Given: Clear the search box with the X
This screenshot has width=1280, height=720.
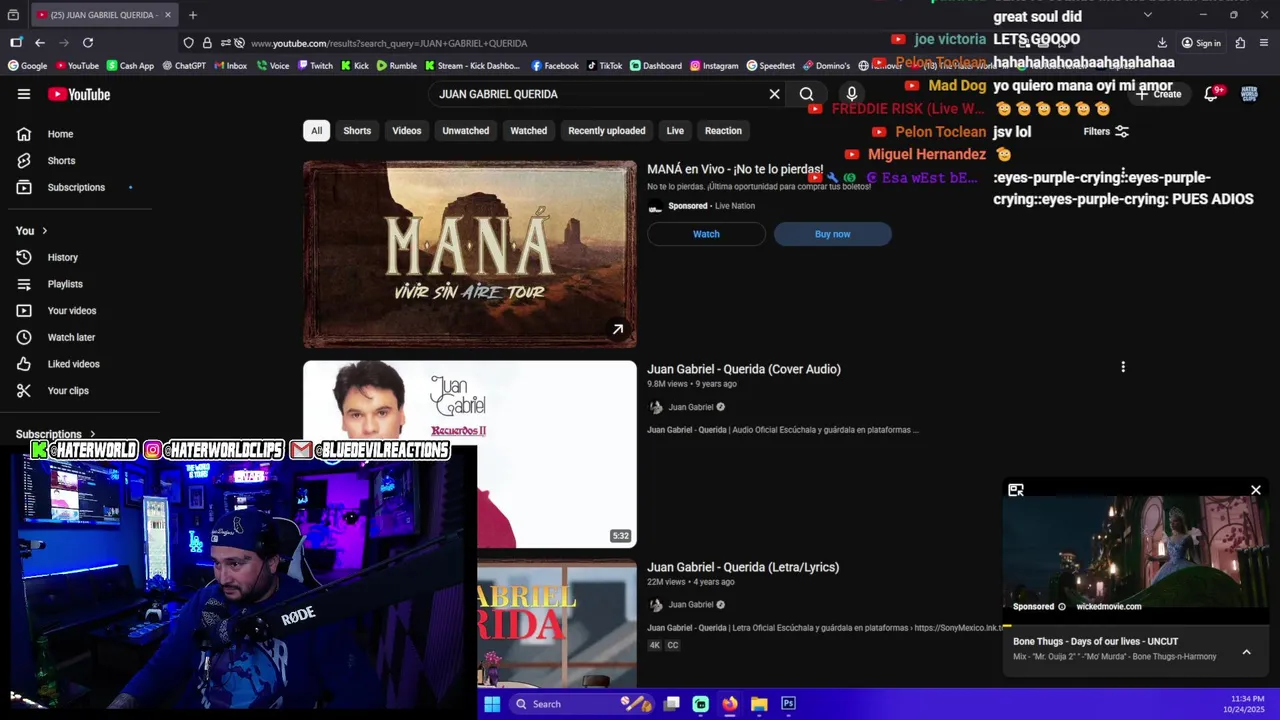Looking at the screenshot, I should pyautogui.click(x=774, y=94).
